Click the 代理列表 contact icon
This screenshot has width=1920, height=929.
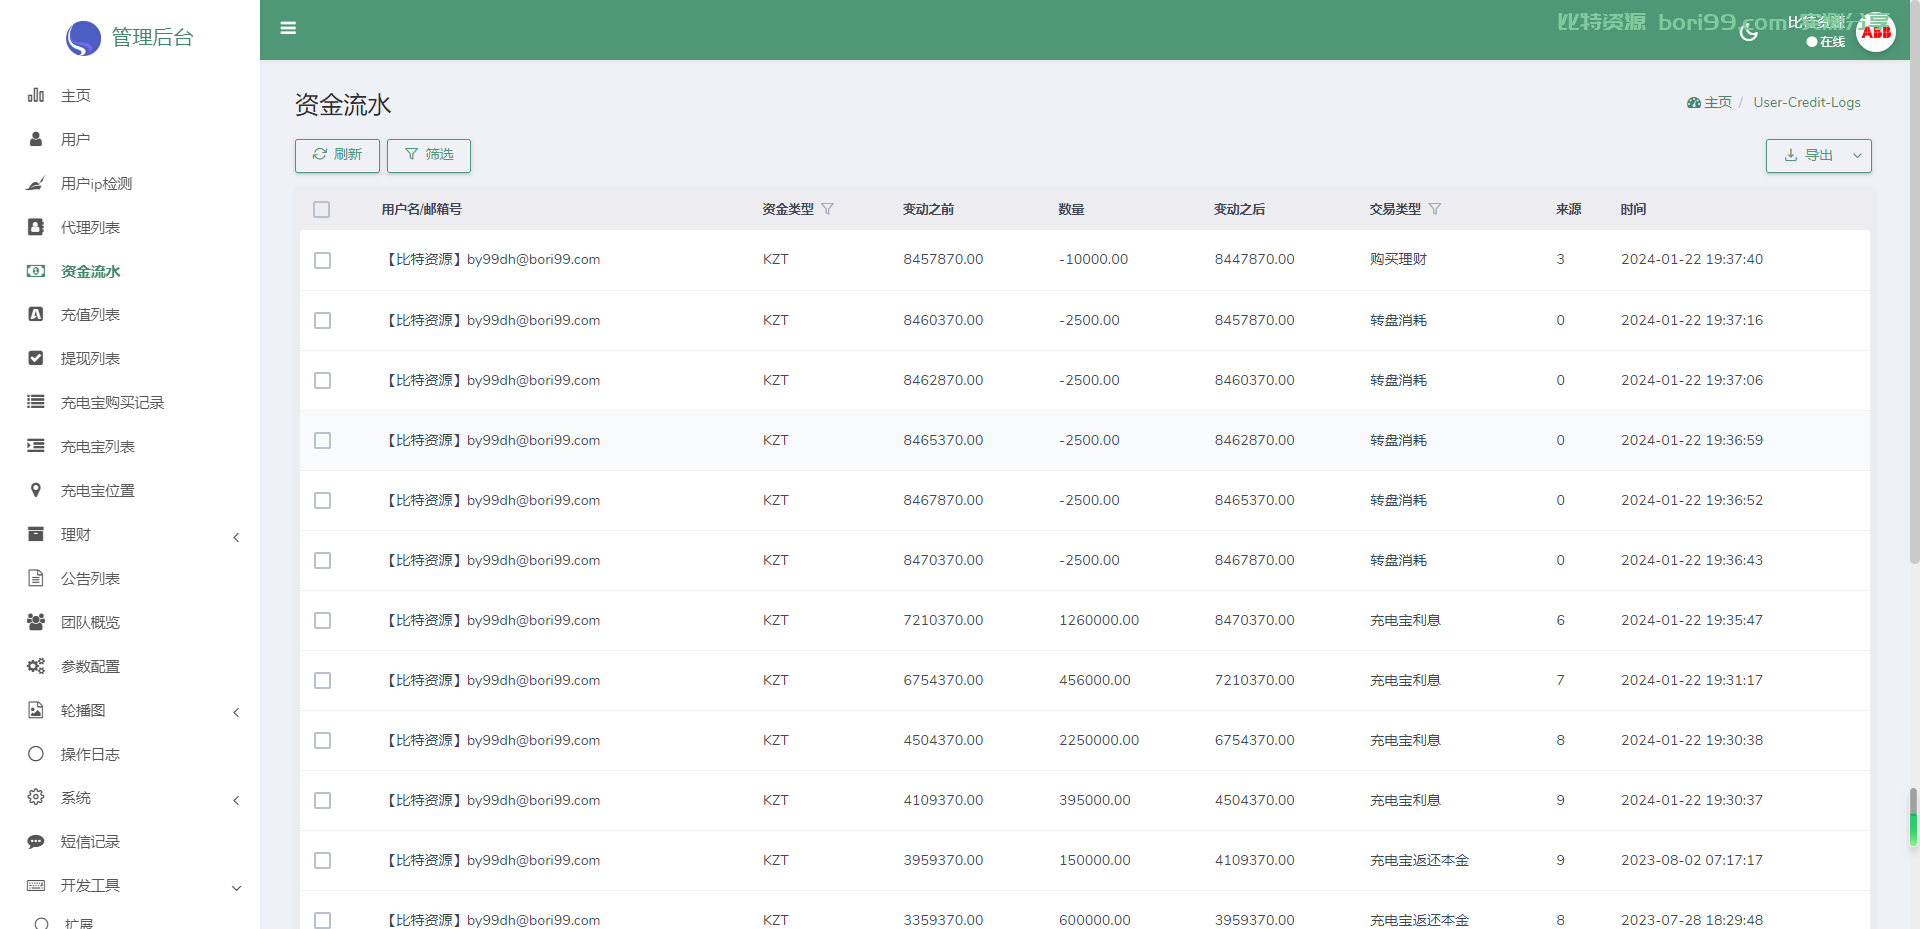(x=36, y=227)
